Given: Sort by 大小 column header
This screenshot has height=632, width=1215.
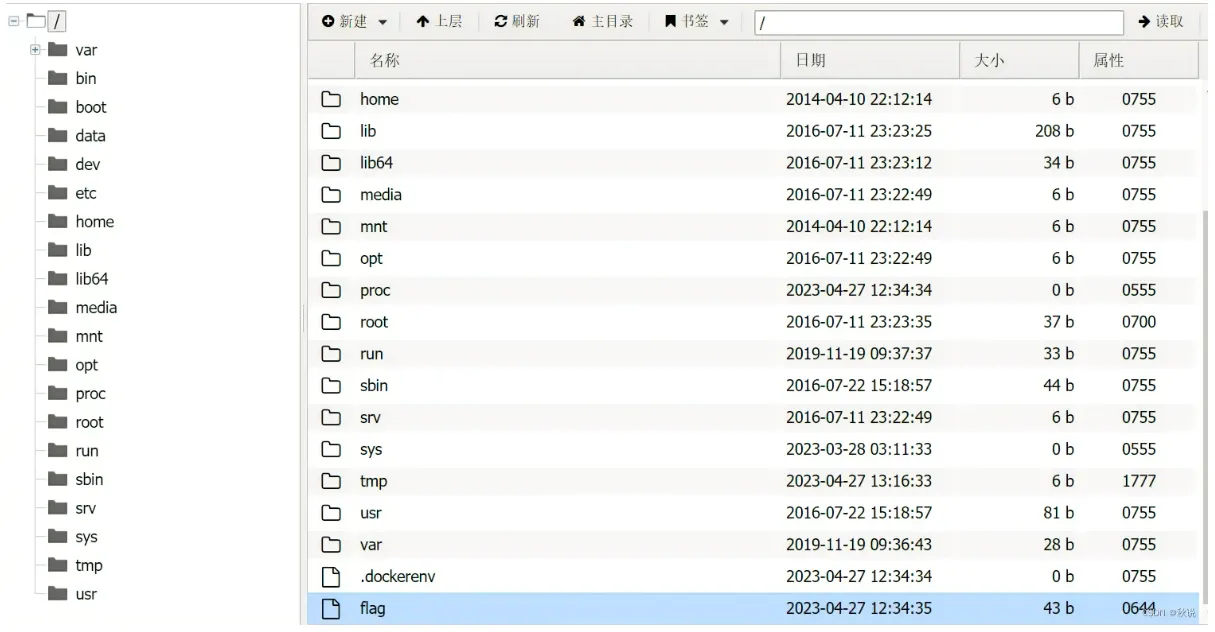Looking at the screenshot, I should click(1020, 60).
